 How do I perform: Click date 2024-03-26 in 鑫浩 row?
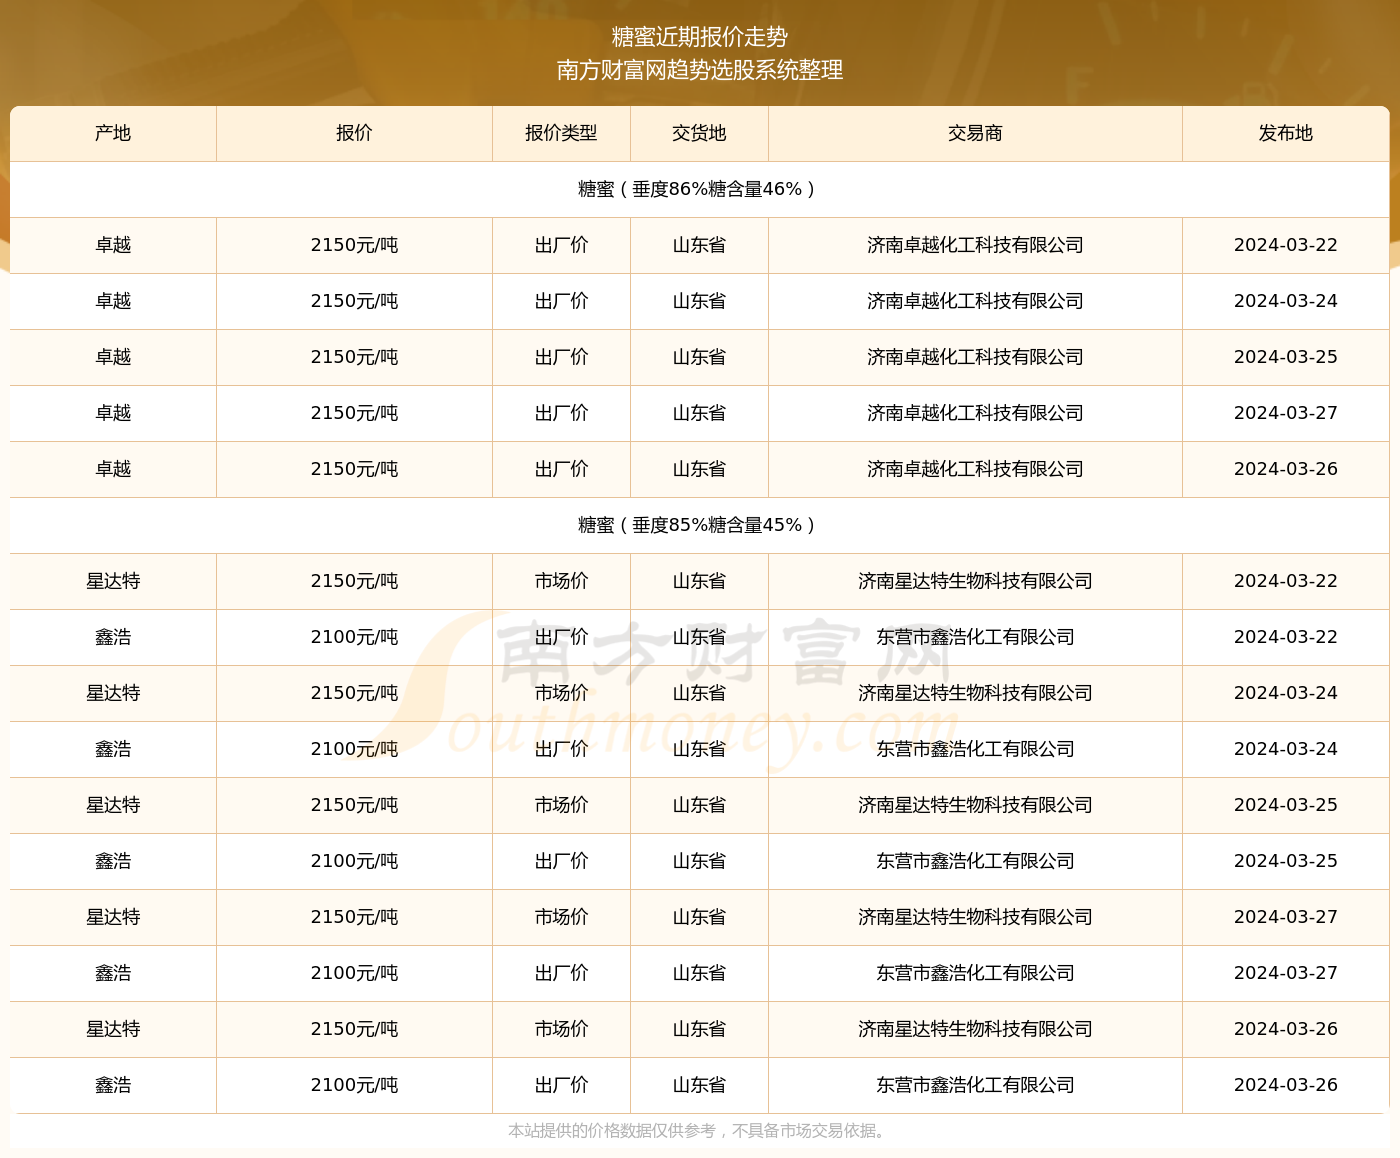click(1285, 1085)
